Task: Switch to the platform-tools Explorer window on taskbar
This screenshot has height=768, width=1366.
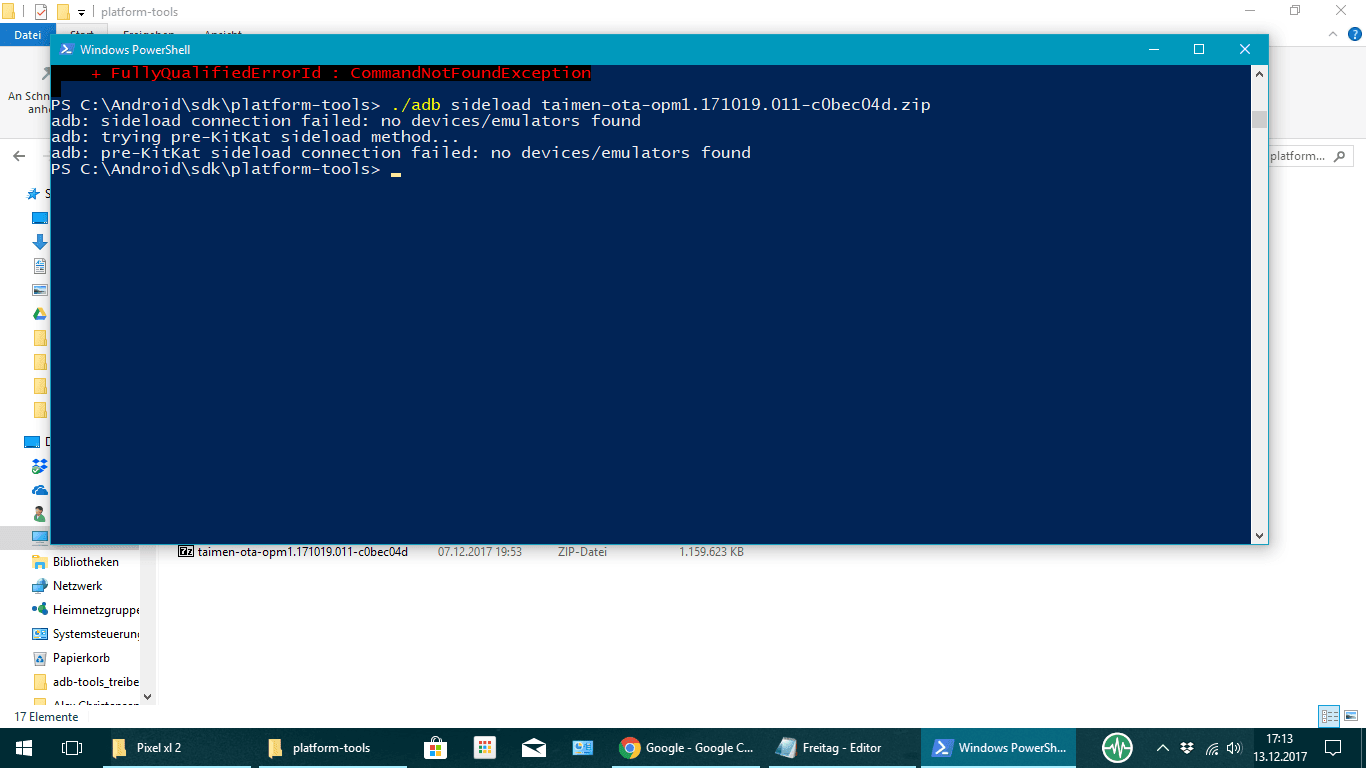Action: pyautogui.click(x=331, y=747)
